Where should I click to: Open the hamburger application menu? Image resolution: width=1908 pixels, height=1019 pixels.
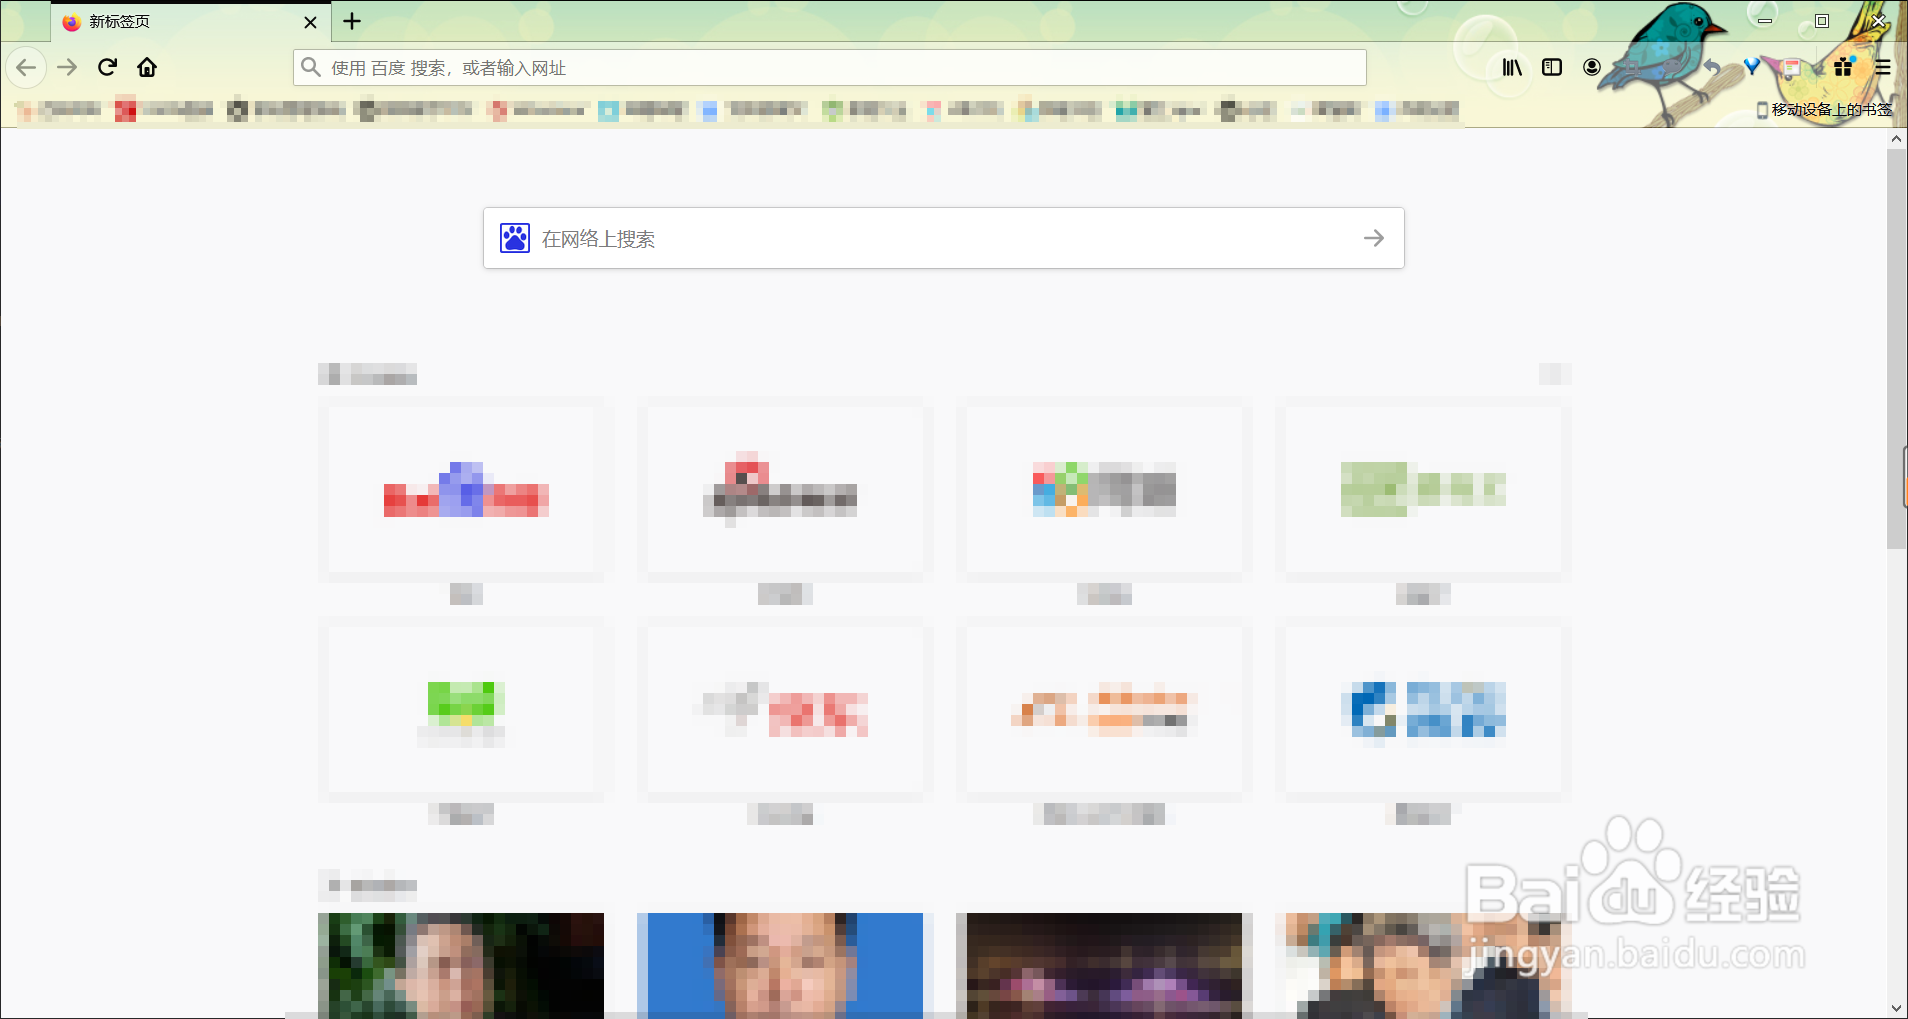[x=1883, y=67]
